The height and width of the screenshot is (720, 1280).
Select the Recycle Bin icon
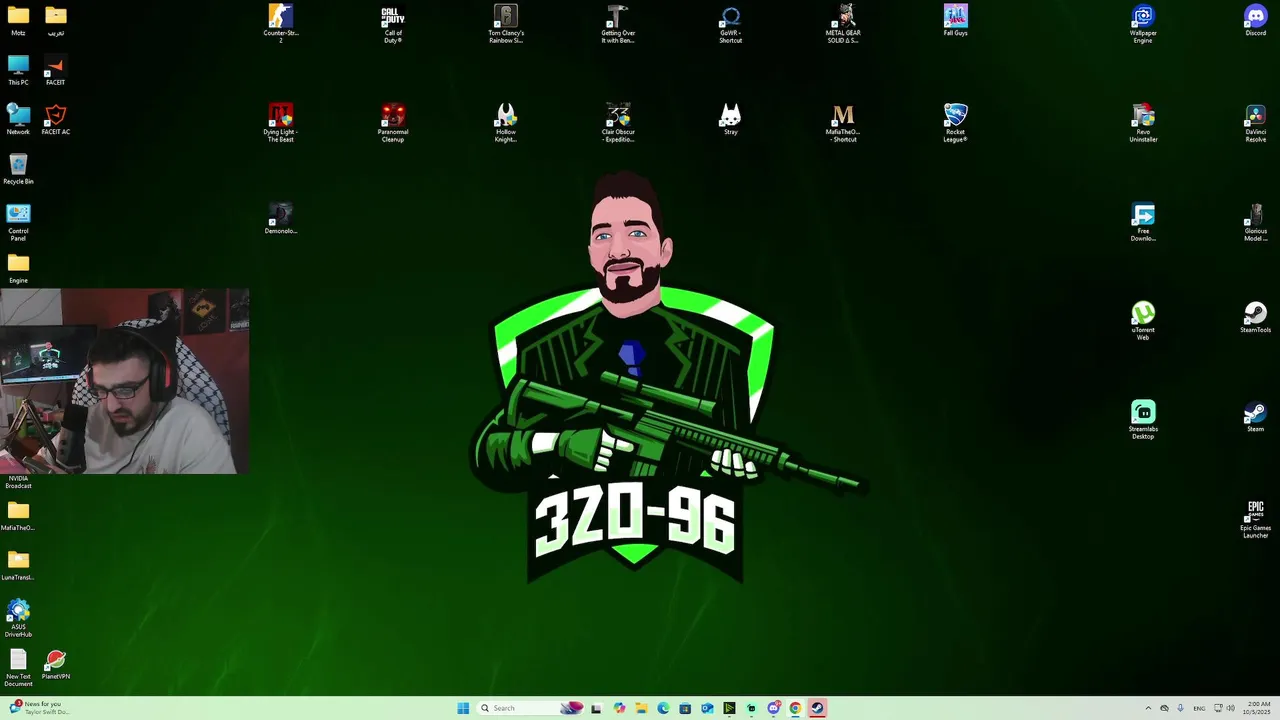(x=18, y=169)
